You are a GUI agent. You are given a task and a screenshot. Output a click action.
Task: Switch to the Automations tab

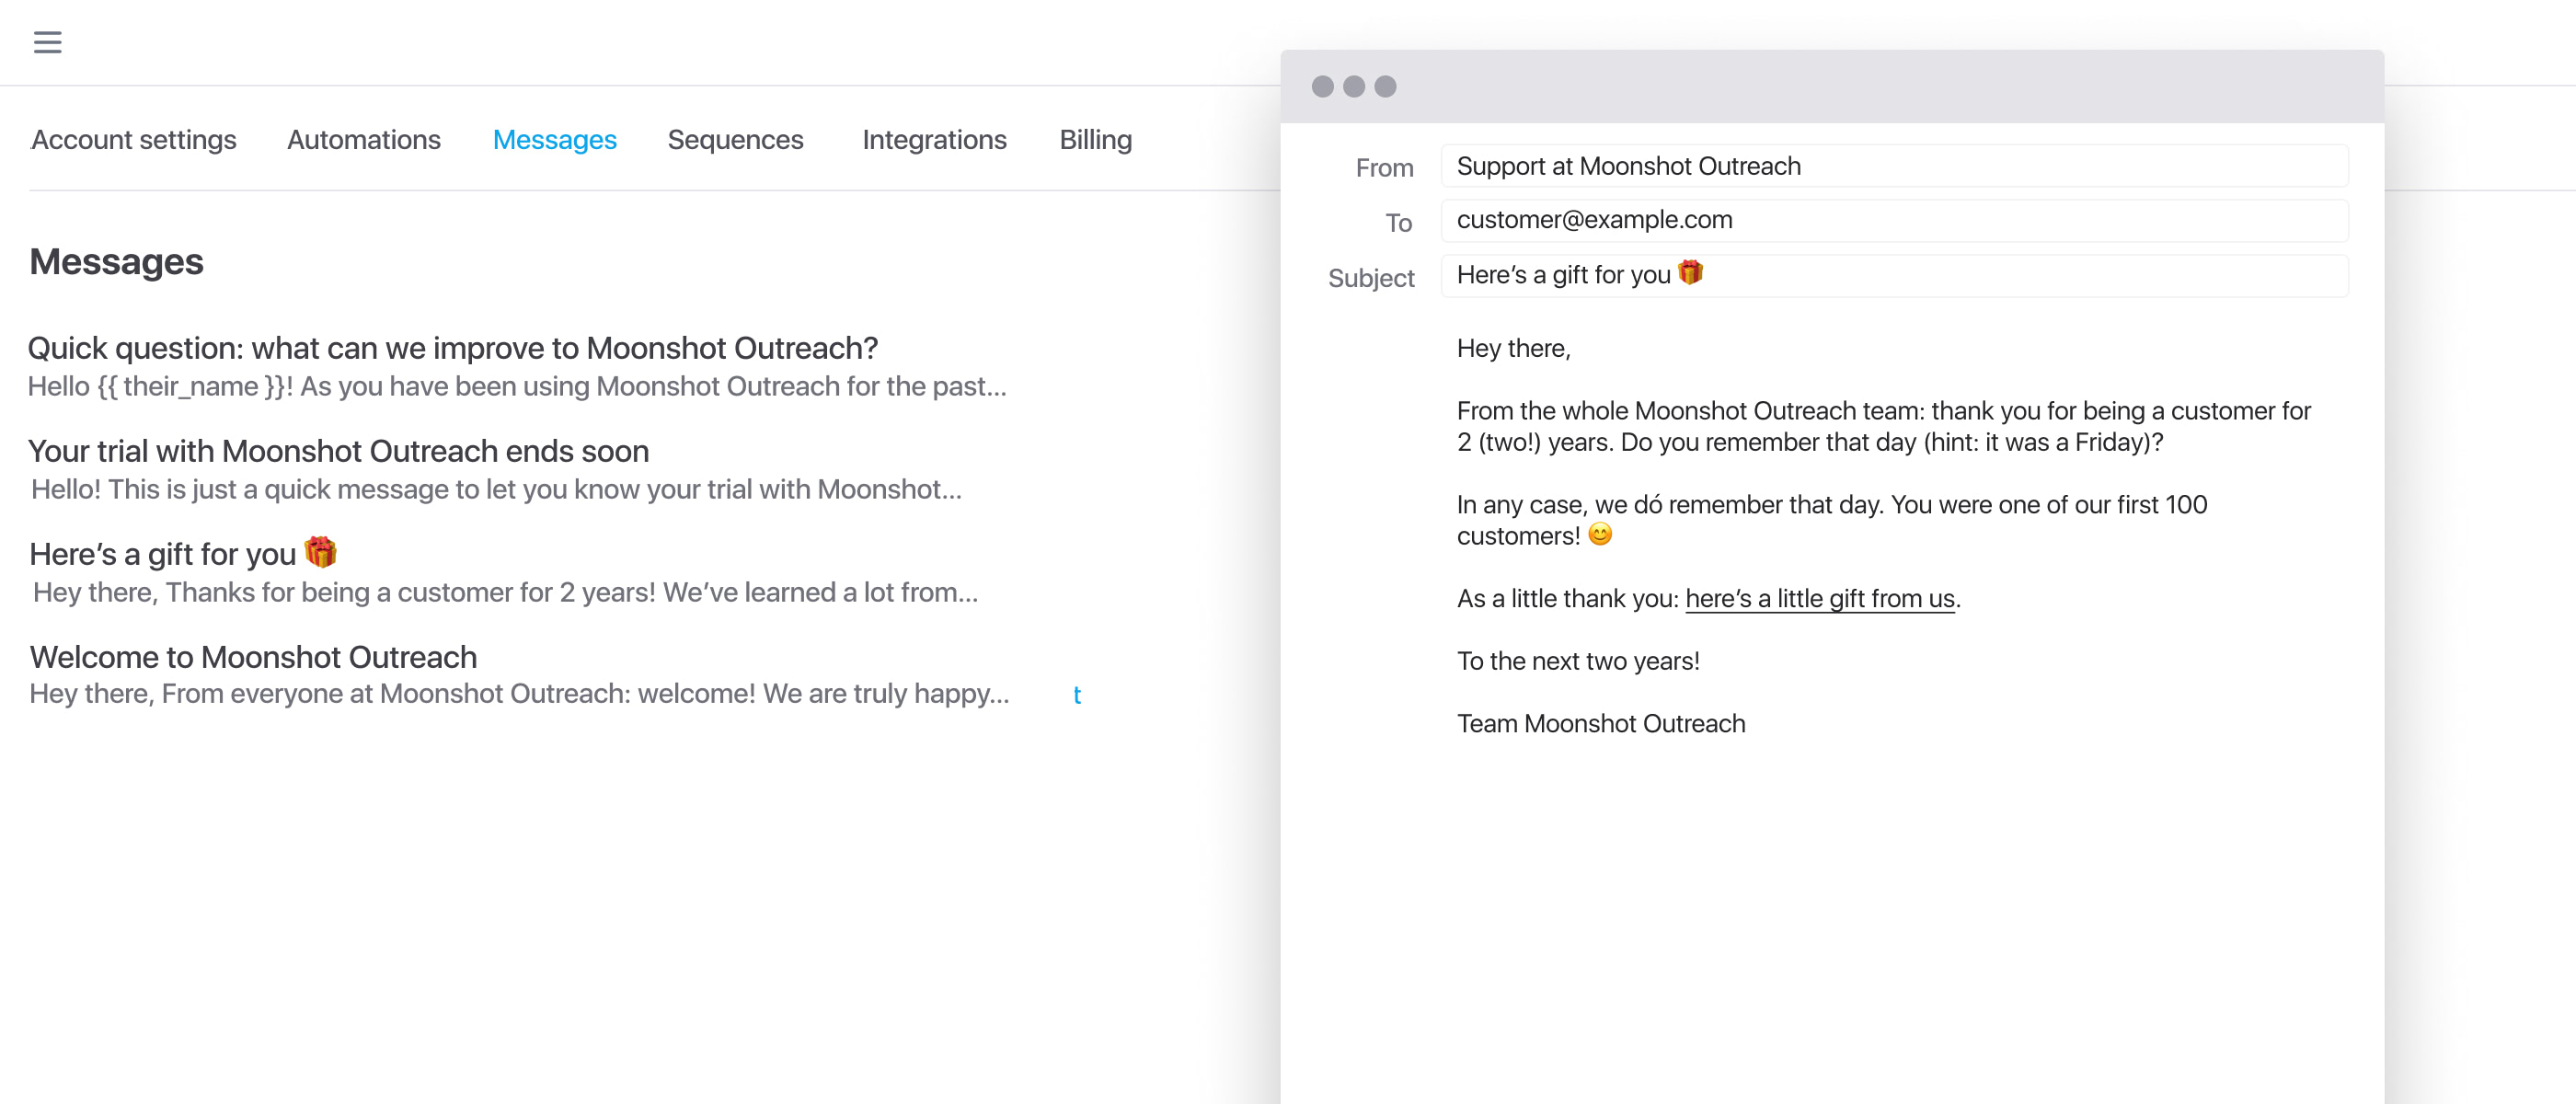[364, 140]
